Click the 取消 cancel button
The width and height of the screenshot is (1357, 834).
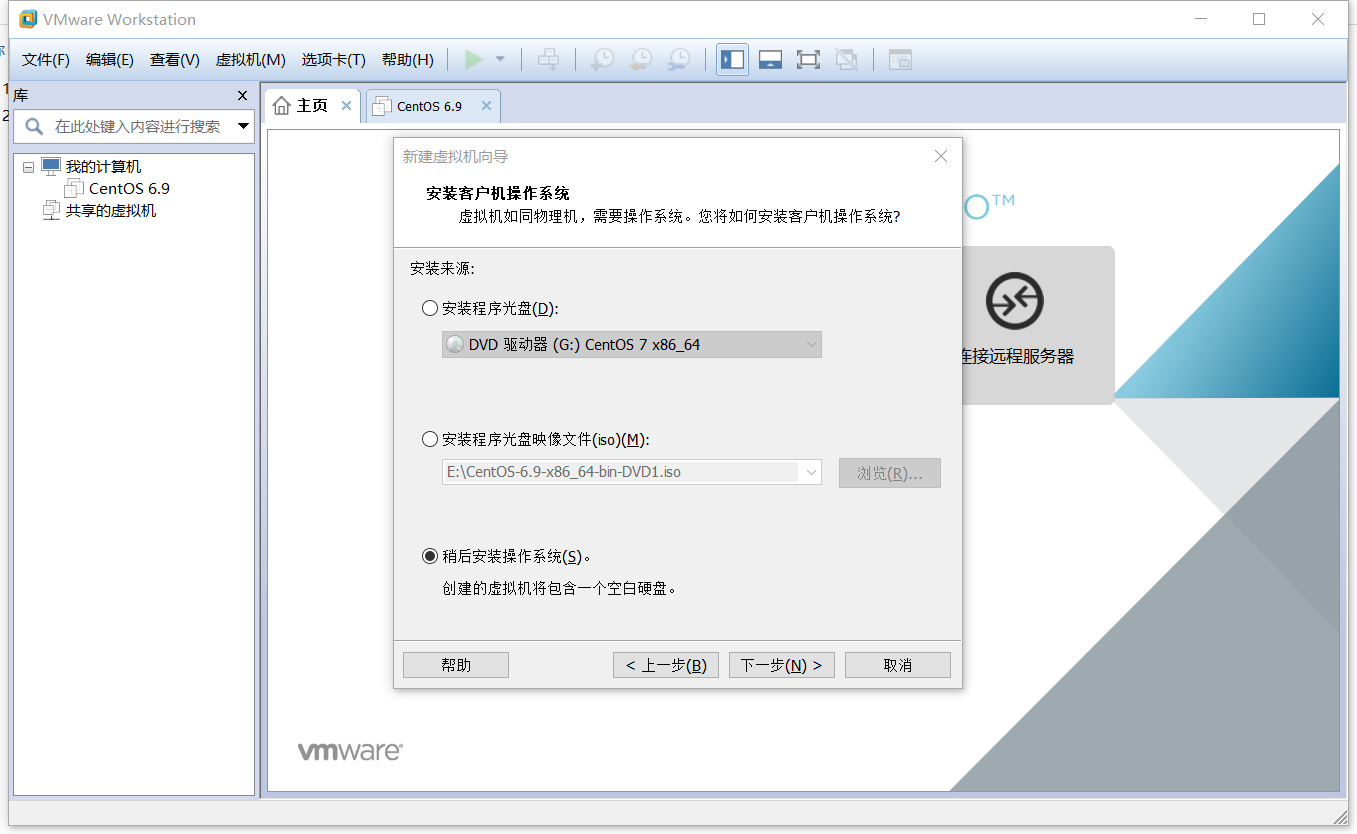(898, 665)
